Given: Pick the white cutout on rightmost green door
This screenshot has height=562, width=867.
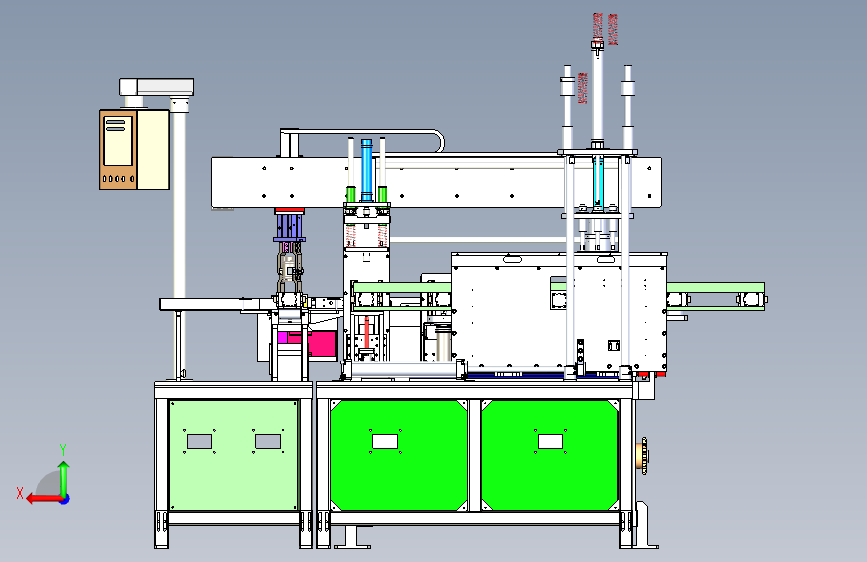Looking at the screenshot, I should pos(550,441).
